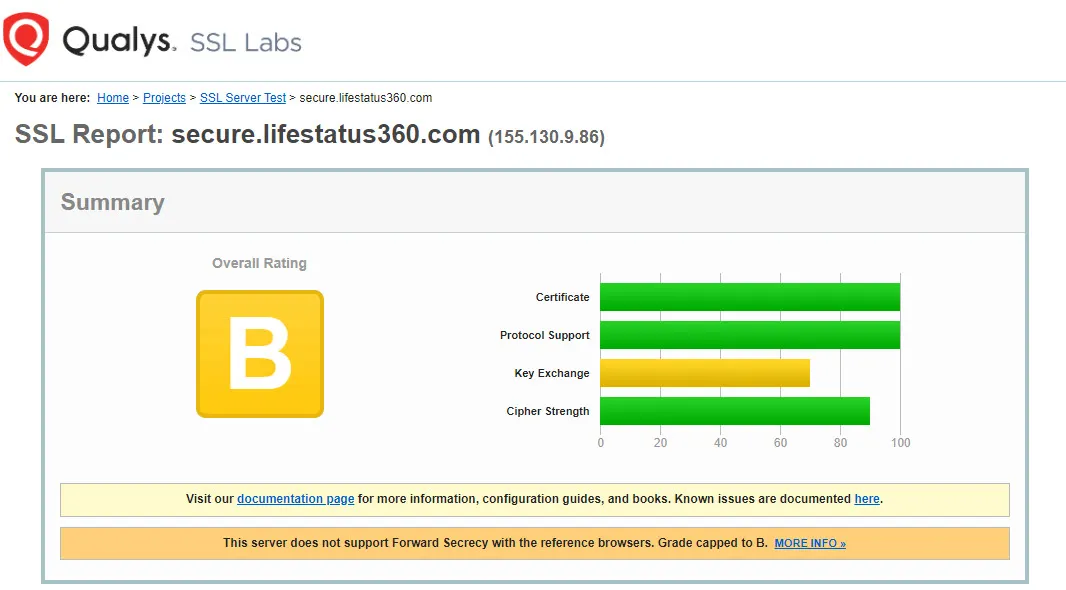Click the Cipher Strength chart label
Viewport: 1066px width, 590px height.
pyautogui.click(x=548, y=411)
